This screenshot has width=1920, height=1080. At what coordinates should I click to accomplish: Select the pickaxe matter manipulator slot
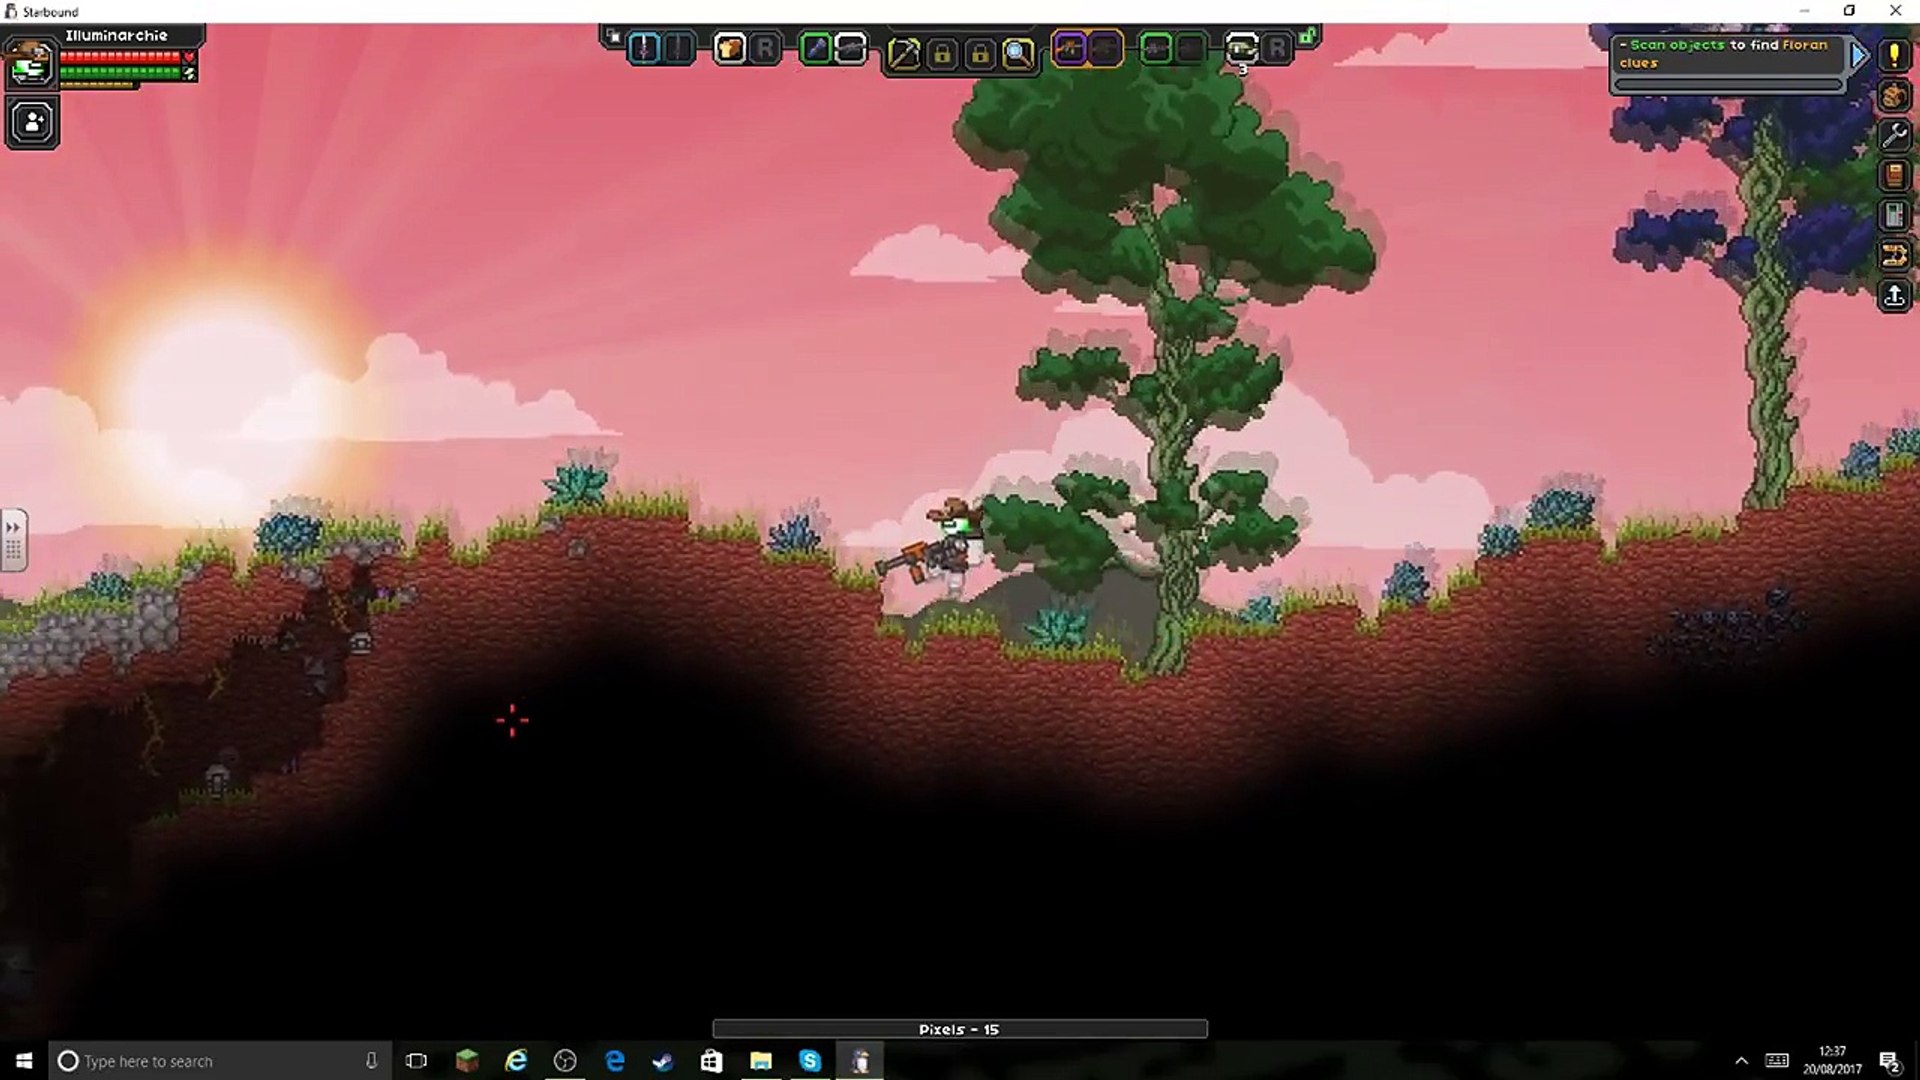click(903, 53)
